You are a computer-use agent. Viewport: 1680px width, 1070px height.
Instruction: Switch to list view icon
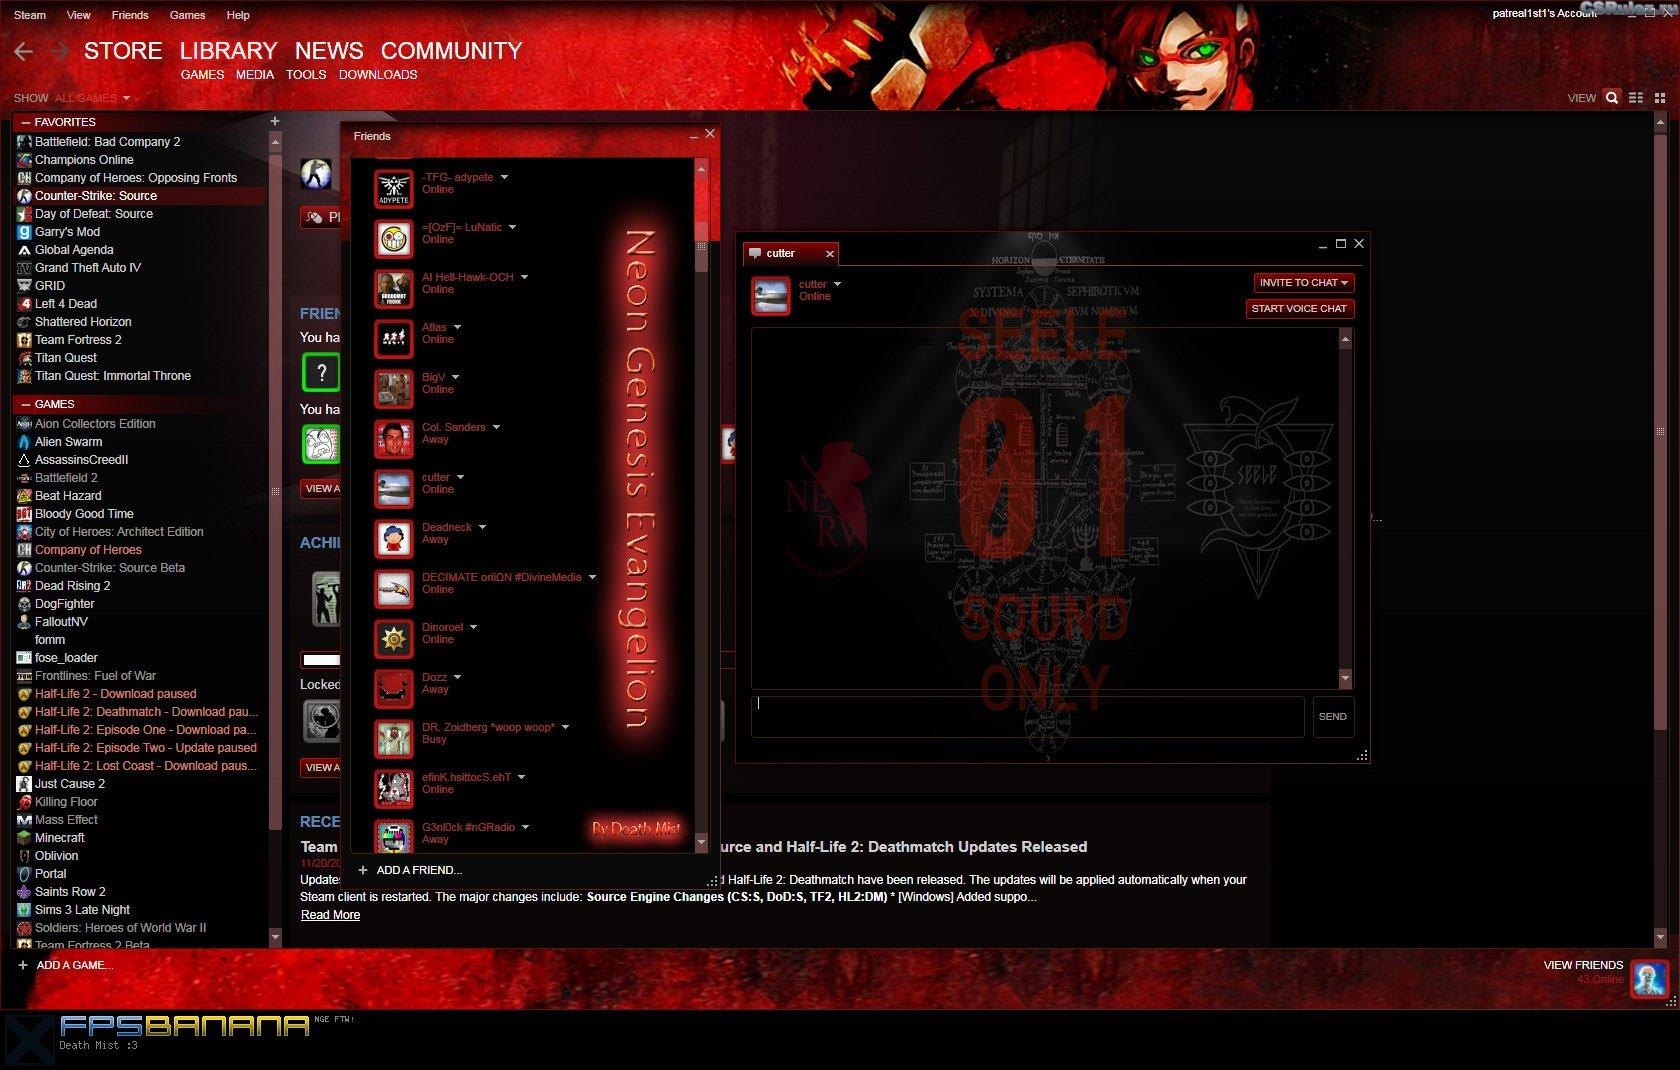coord(1636,98)
